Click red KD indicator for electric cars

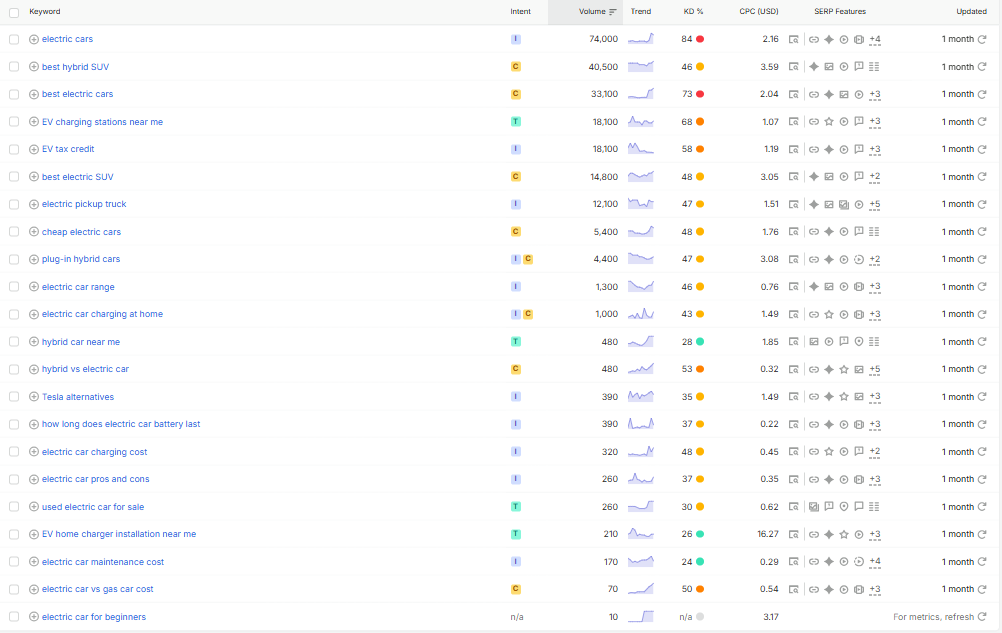(700, 39)
